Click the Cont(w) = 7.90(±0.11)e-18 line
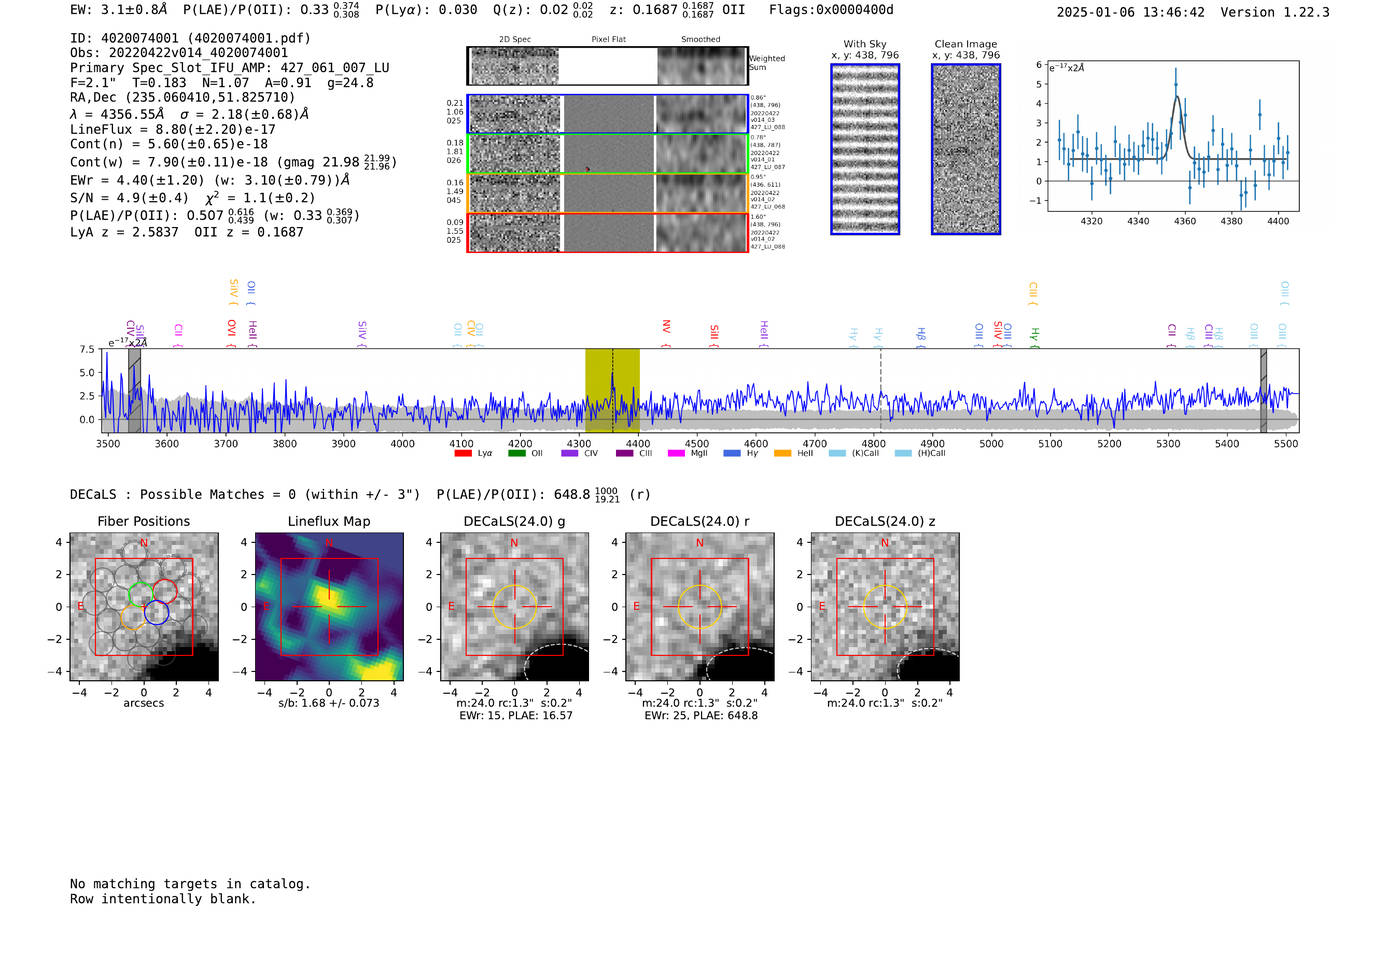 (x=233, y=162)
